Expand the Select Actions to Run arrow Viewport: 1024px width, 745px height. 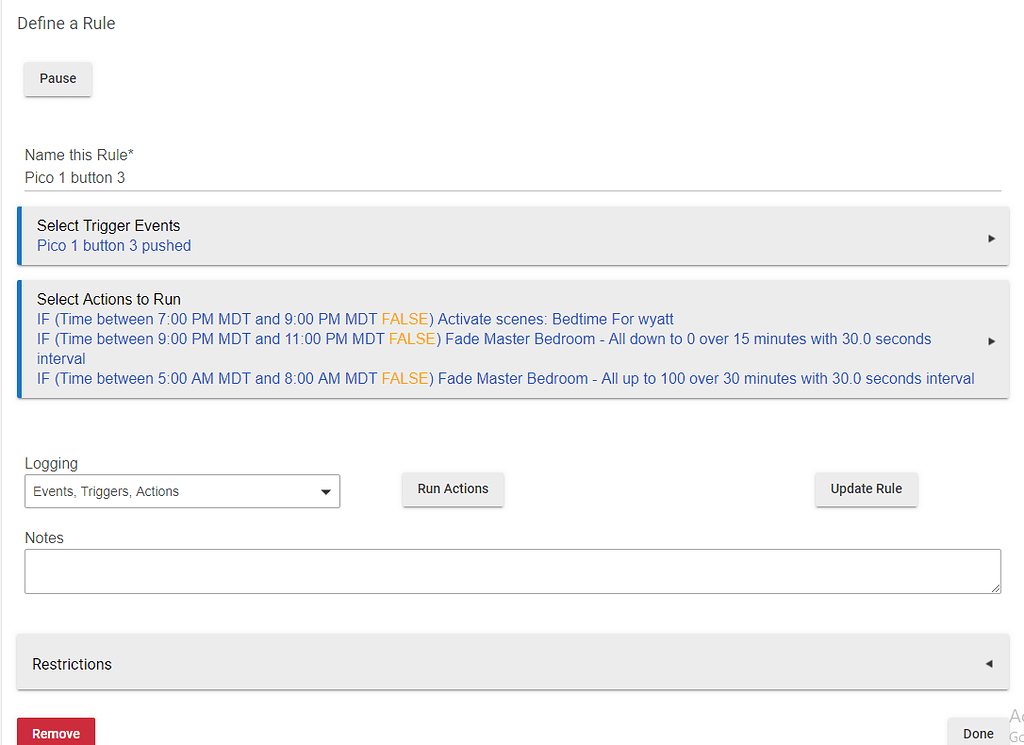991,341
